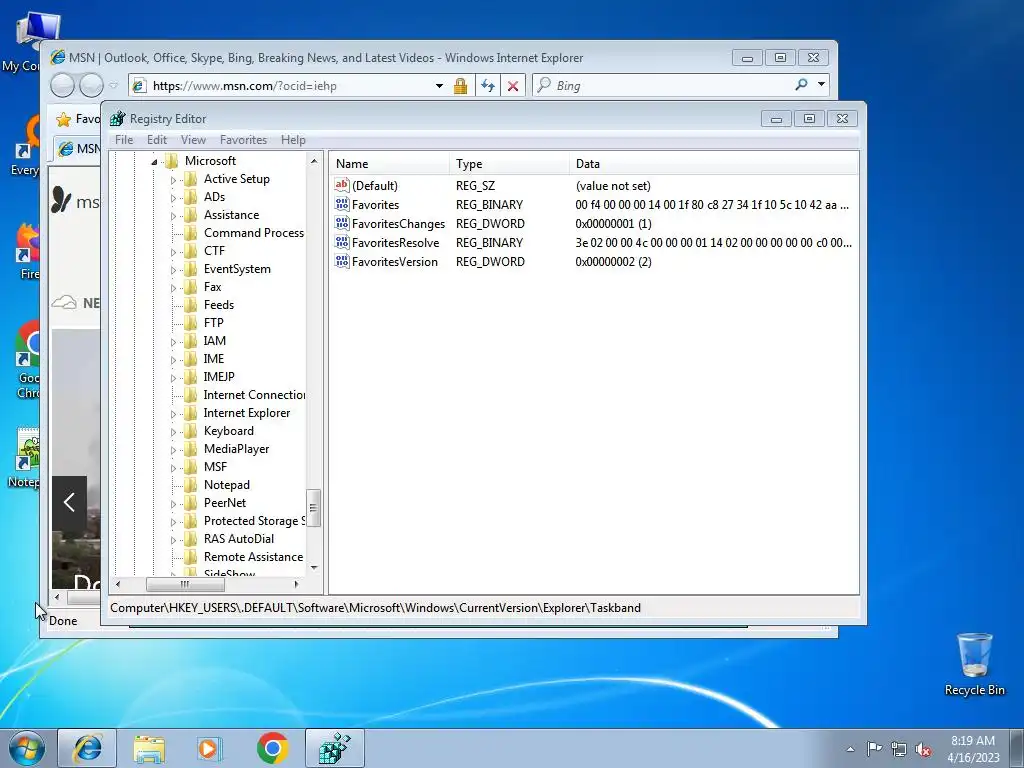Image resolution: width=1024 pixels, height=768 pixels.
Task: Click previous slide arrow on MSN page
Action: click(x=69, y=502)
